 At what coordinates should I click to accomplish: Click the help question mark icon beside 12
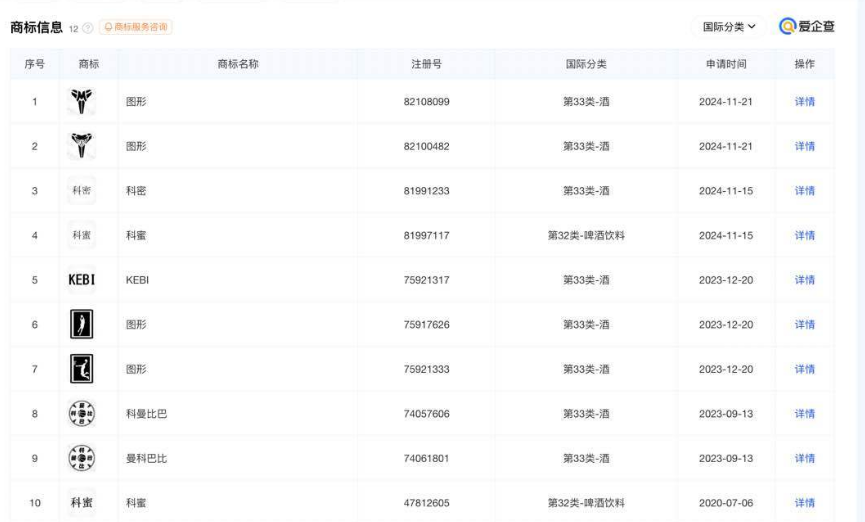[88, 28]
